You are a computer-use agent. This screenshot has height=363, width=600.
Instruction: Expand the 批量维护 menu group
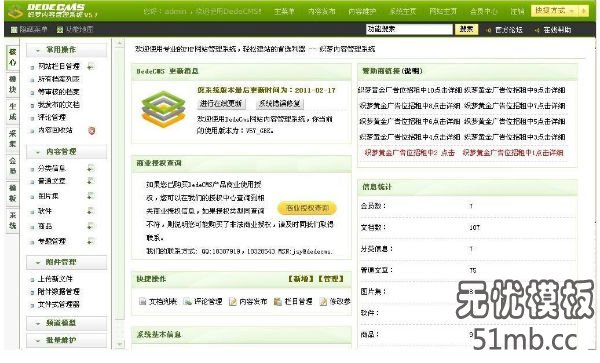pos(66,340)
